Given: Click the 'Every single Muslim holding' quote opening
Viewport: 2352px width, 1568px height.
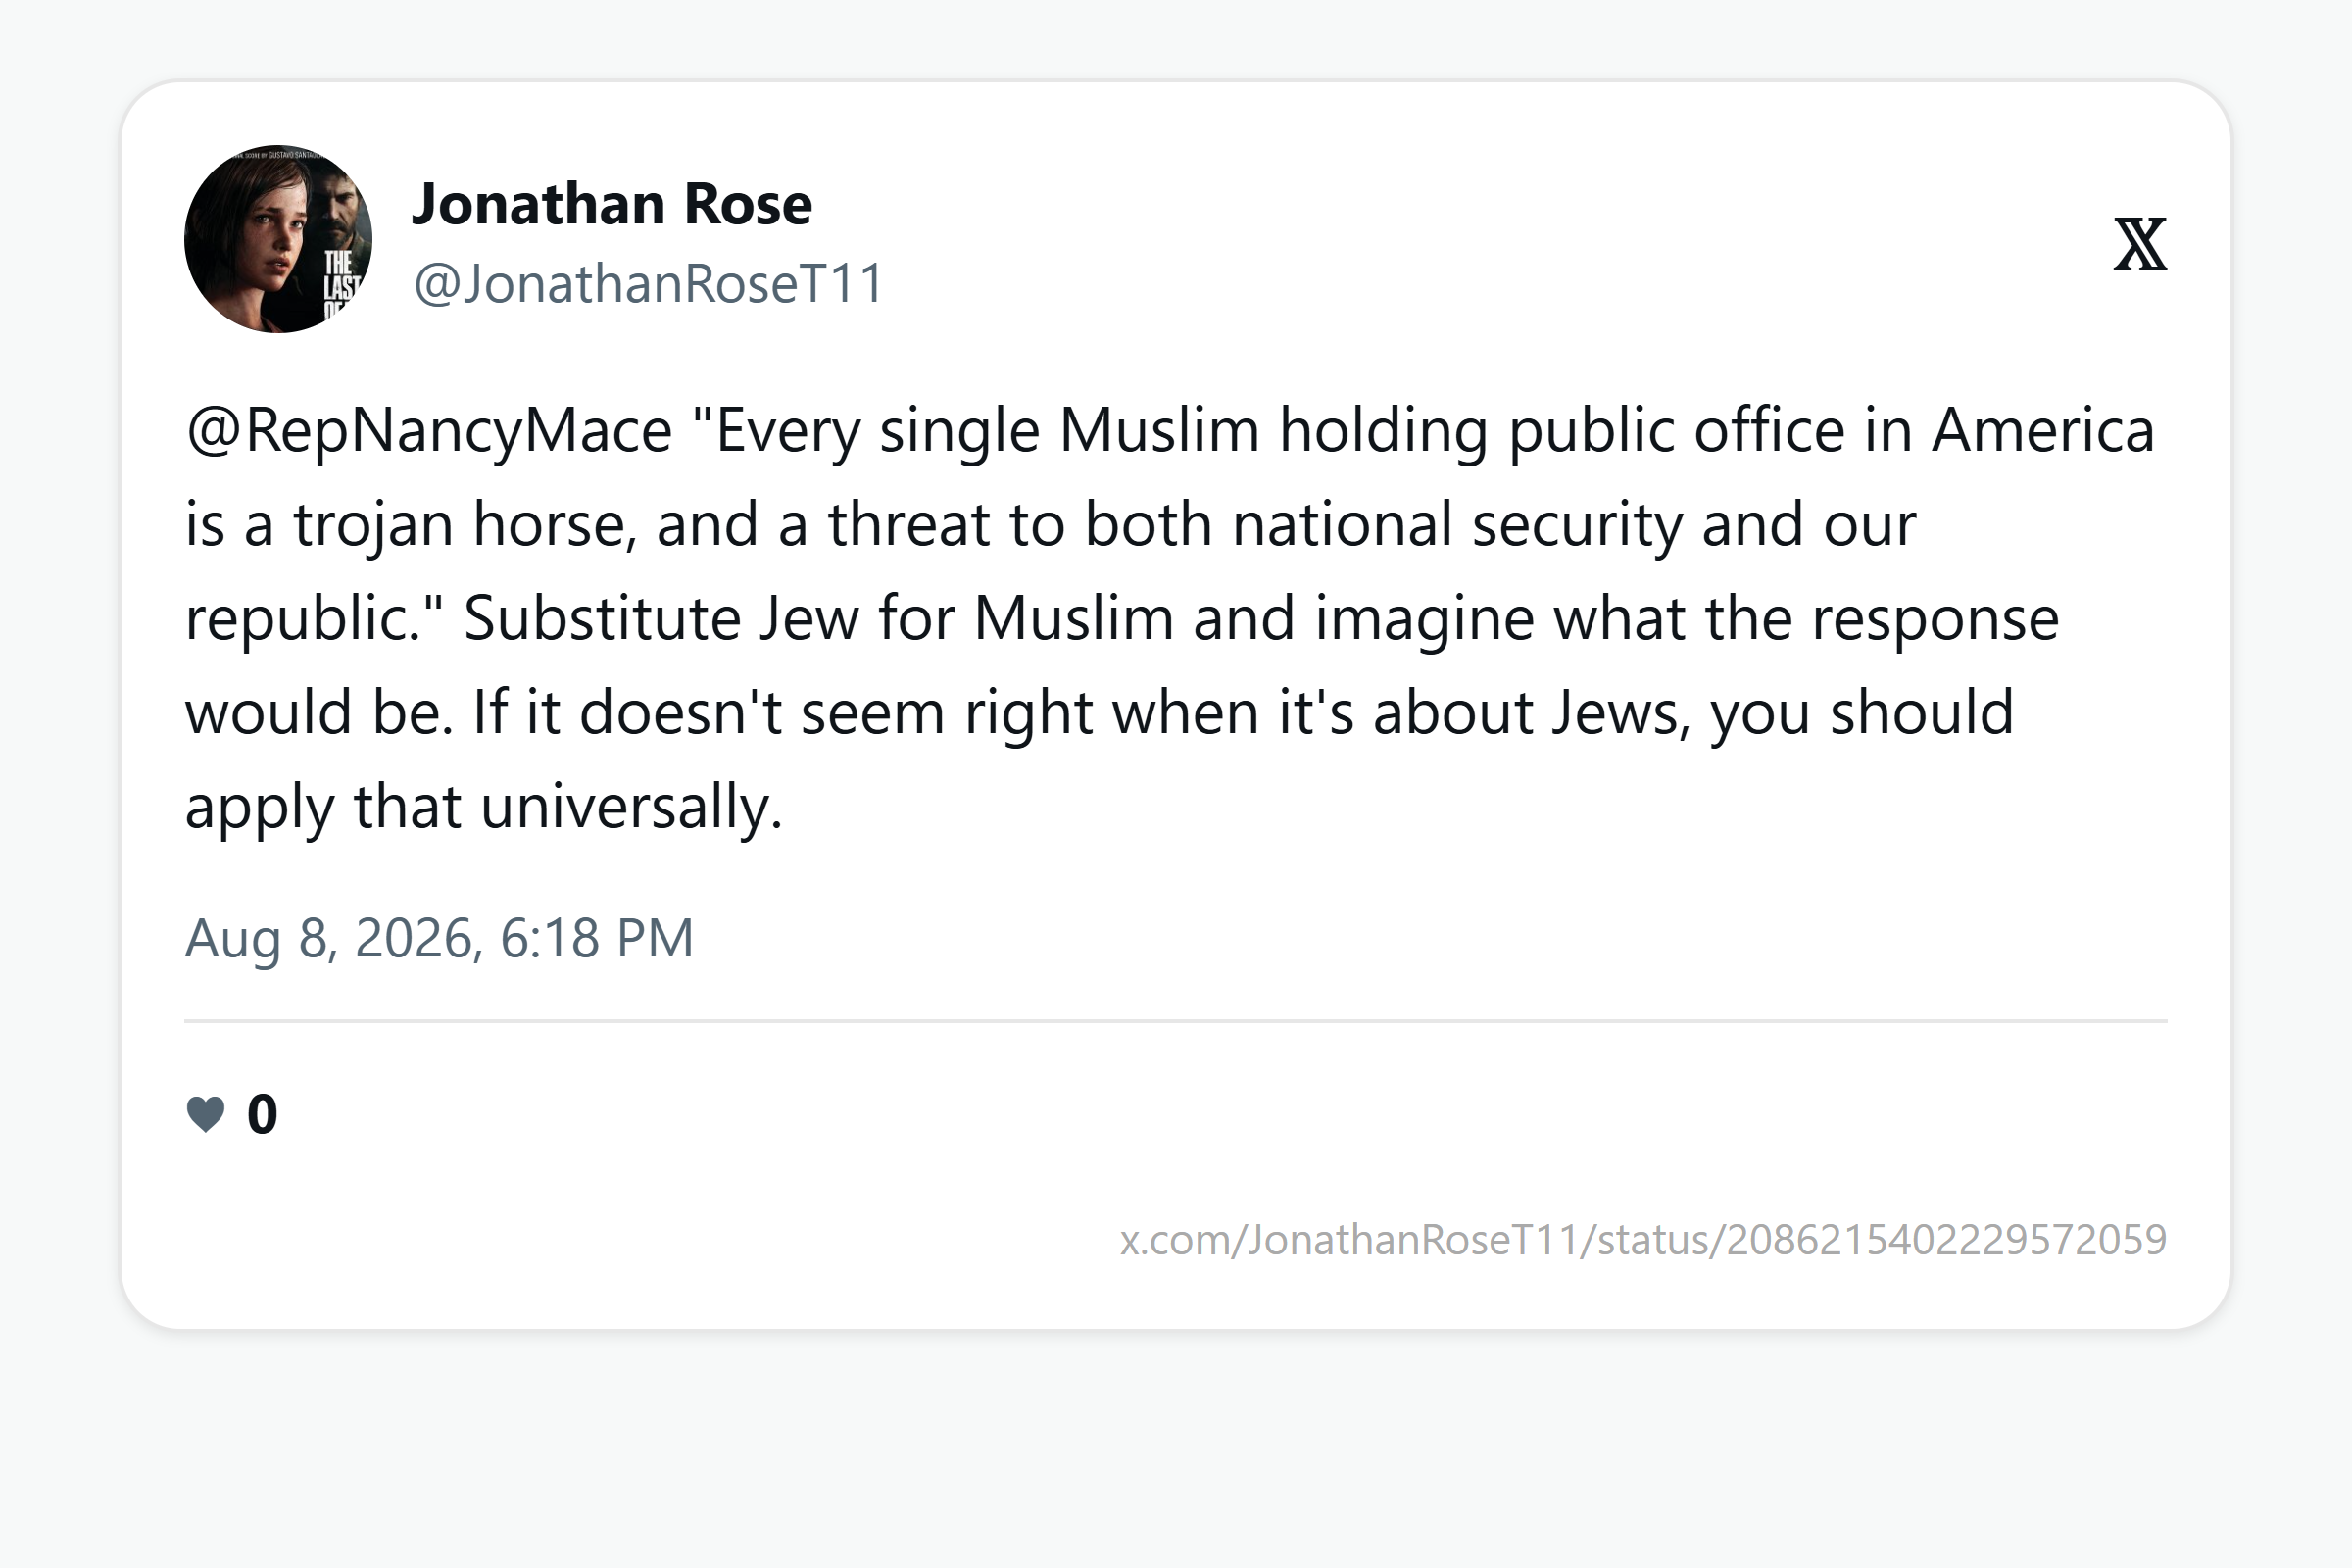Looking at the screenshot, I should (975, 431).
